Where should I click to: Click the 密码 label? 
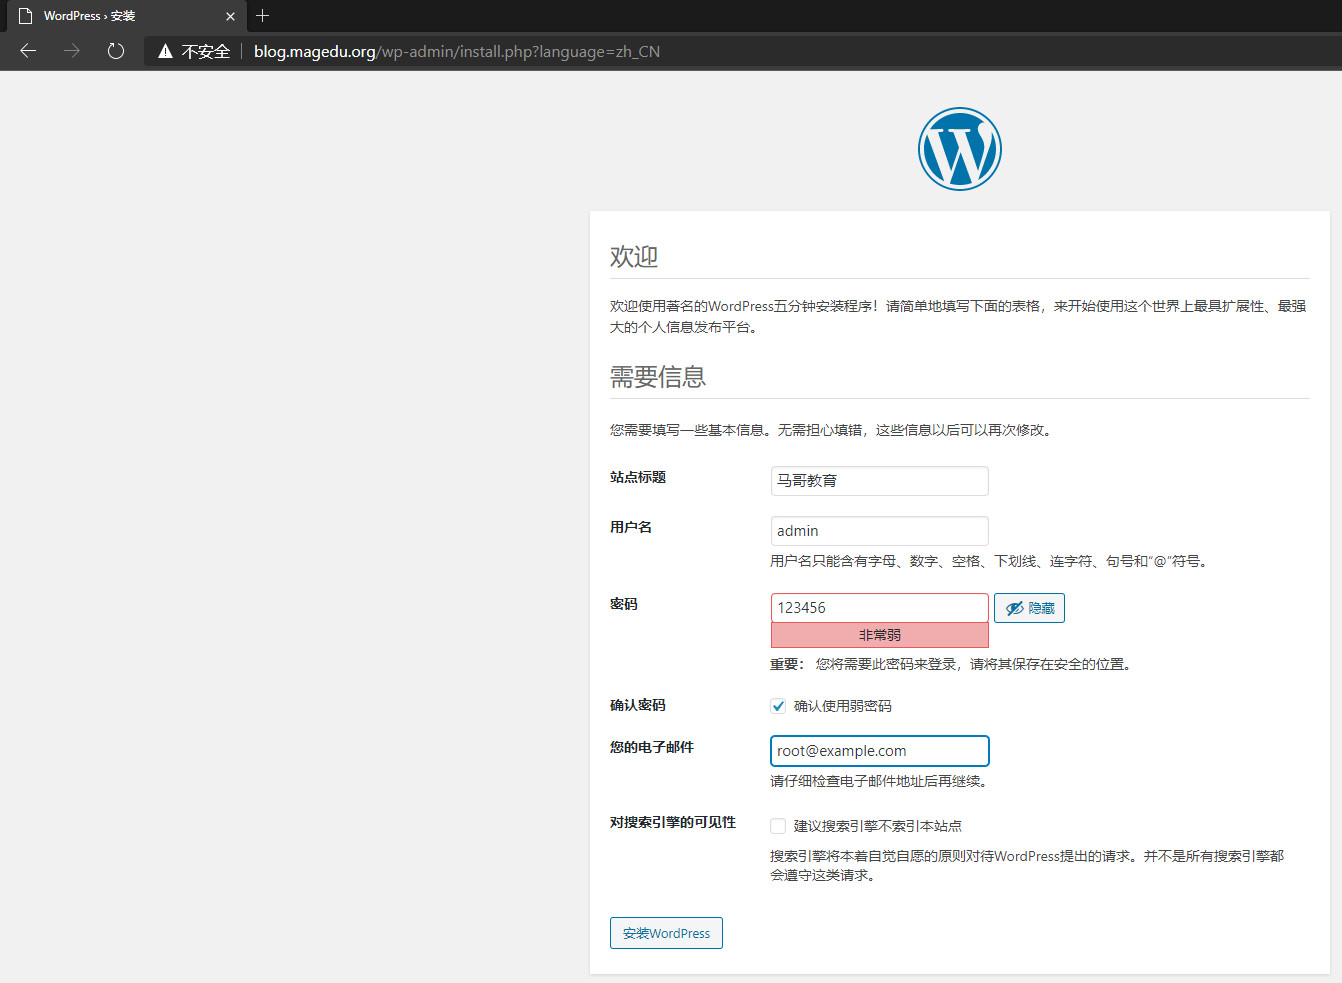[x=624, y=605]
